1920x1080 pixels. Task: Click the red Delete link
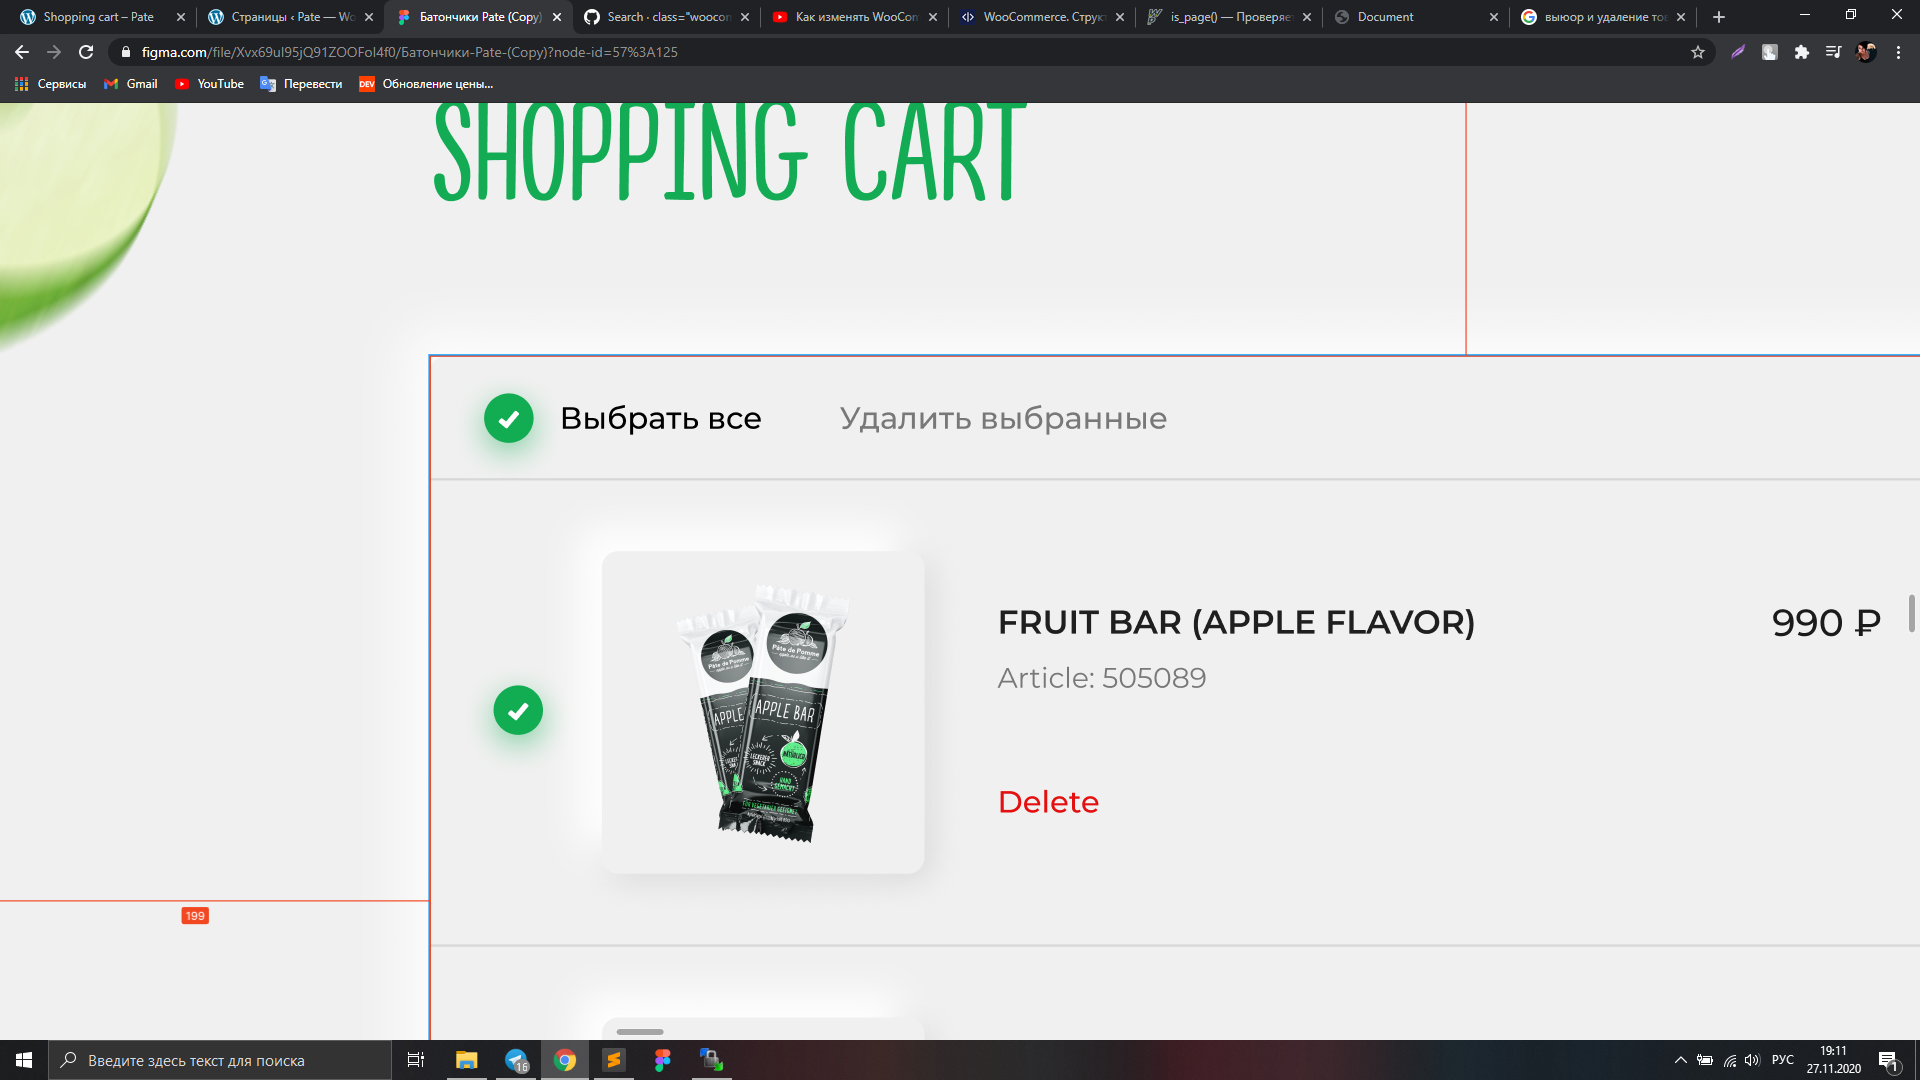click(1048, 802)
